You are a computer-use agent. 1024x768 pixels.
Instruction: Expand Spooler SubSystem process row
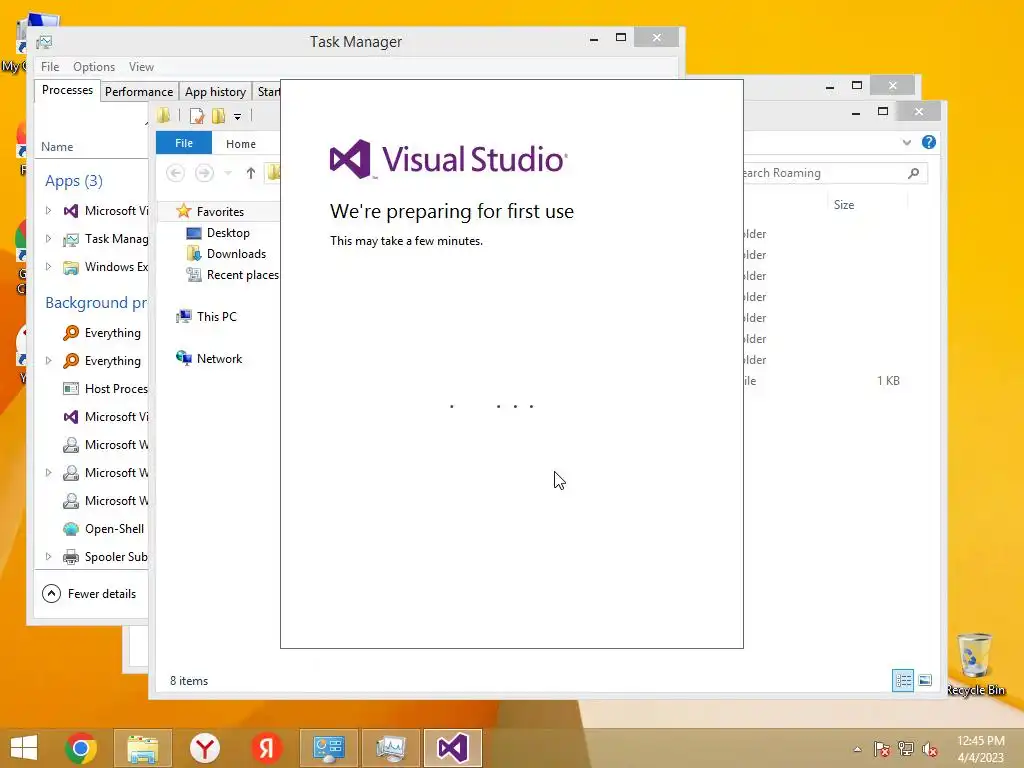(x=48, y=556)
